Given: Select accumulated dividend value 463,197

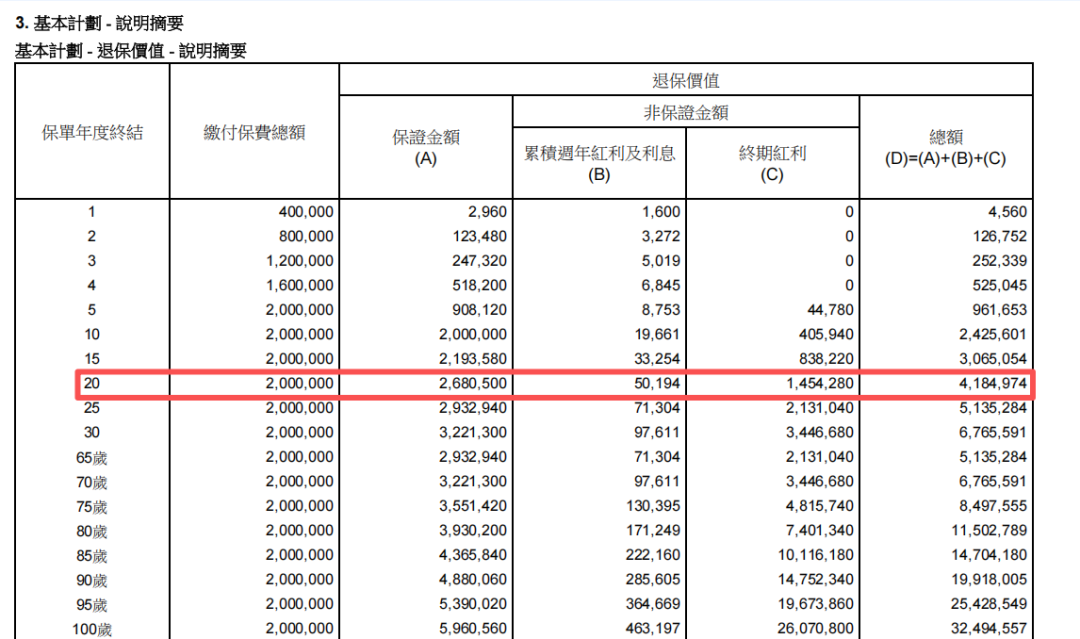Looking at the screenshot, I should coord(650,629).
